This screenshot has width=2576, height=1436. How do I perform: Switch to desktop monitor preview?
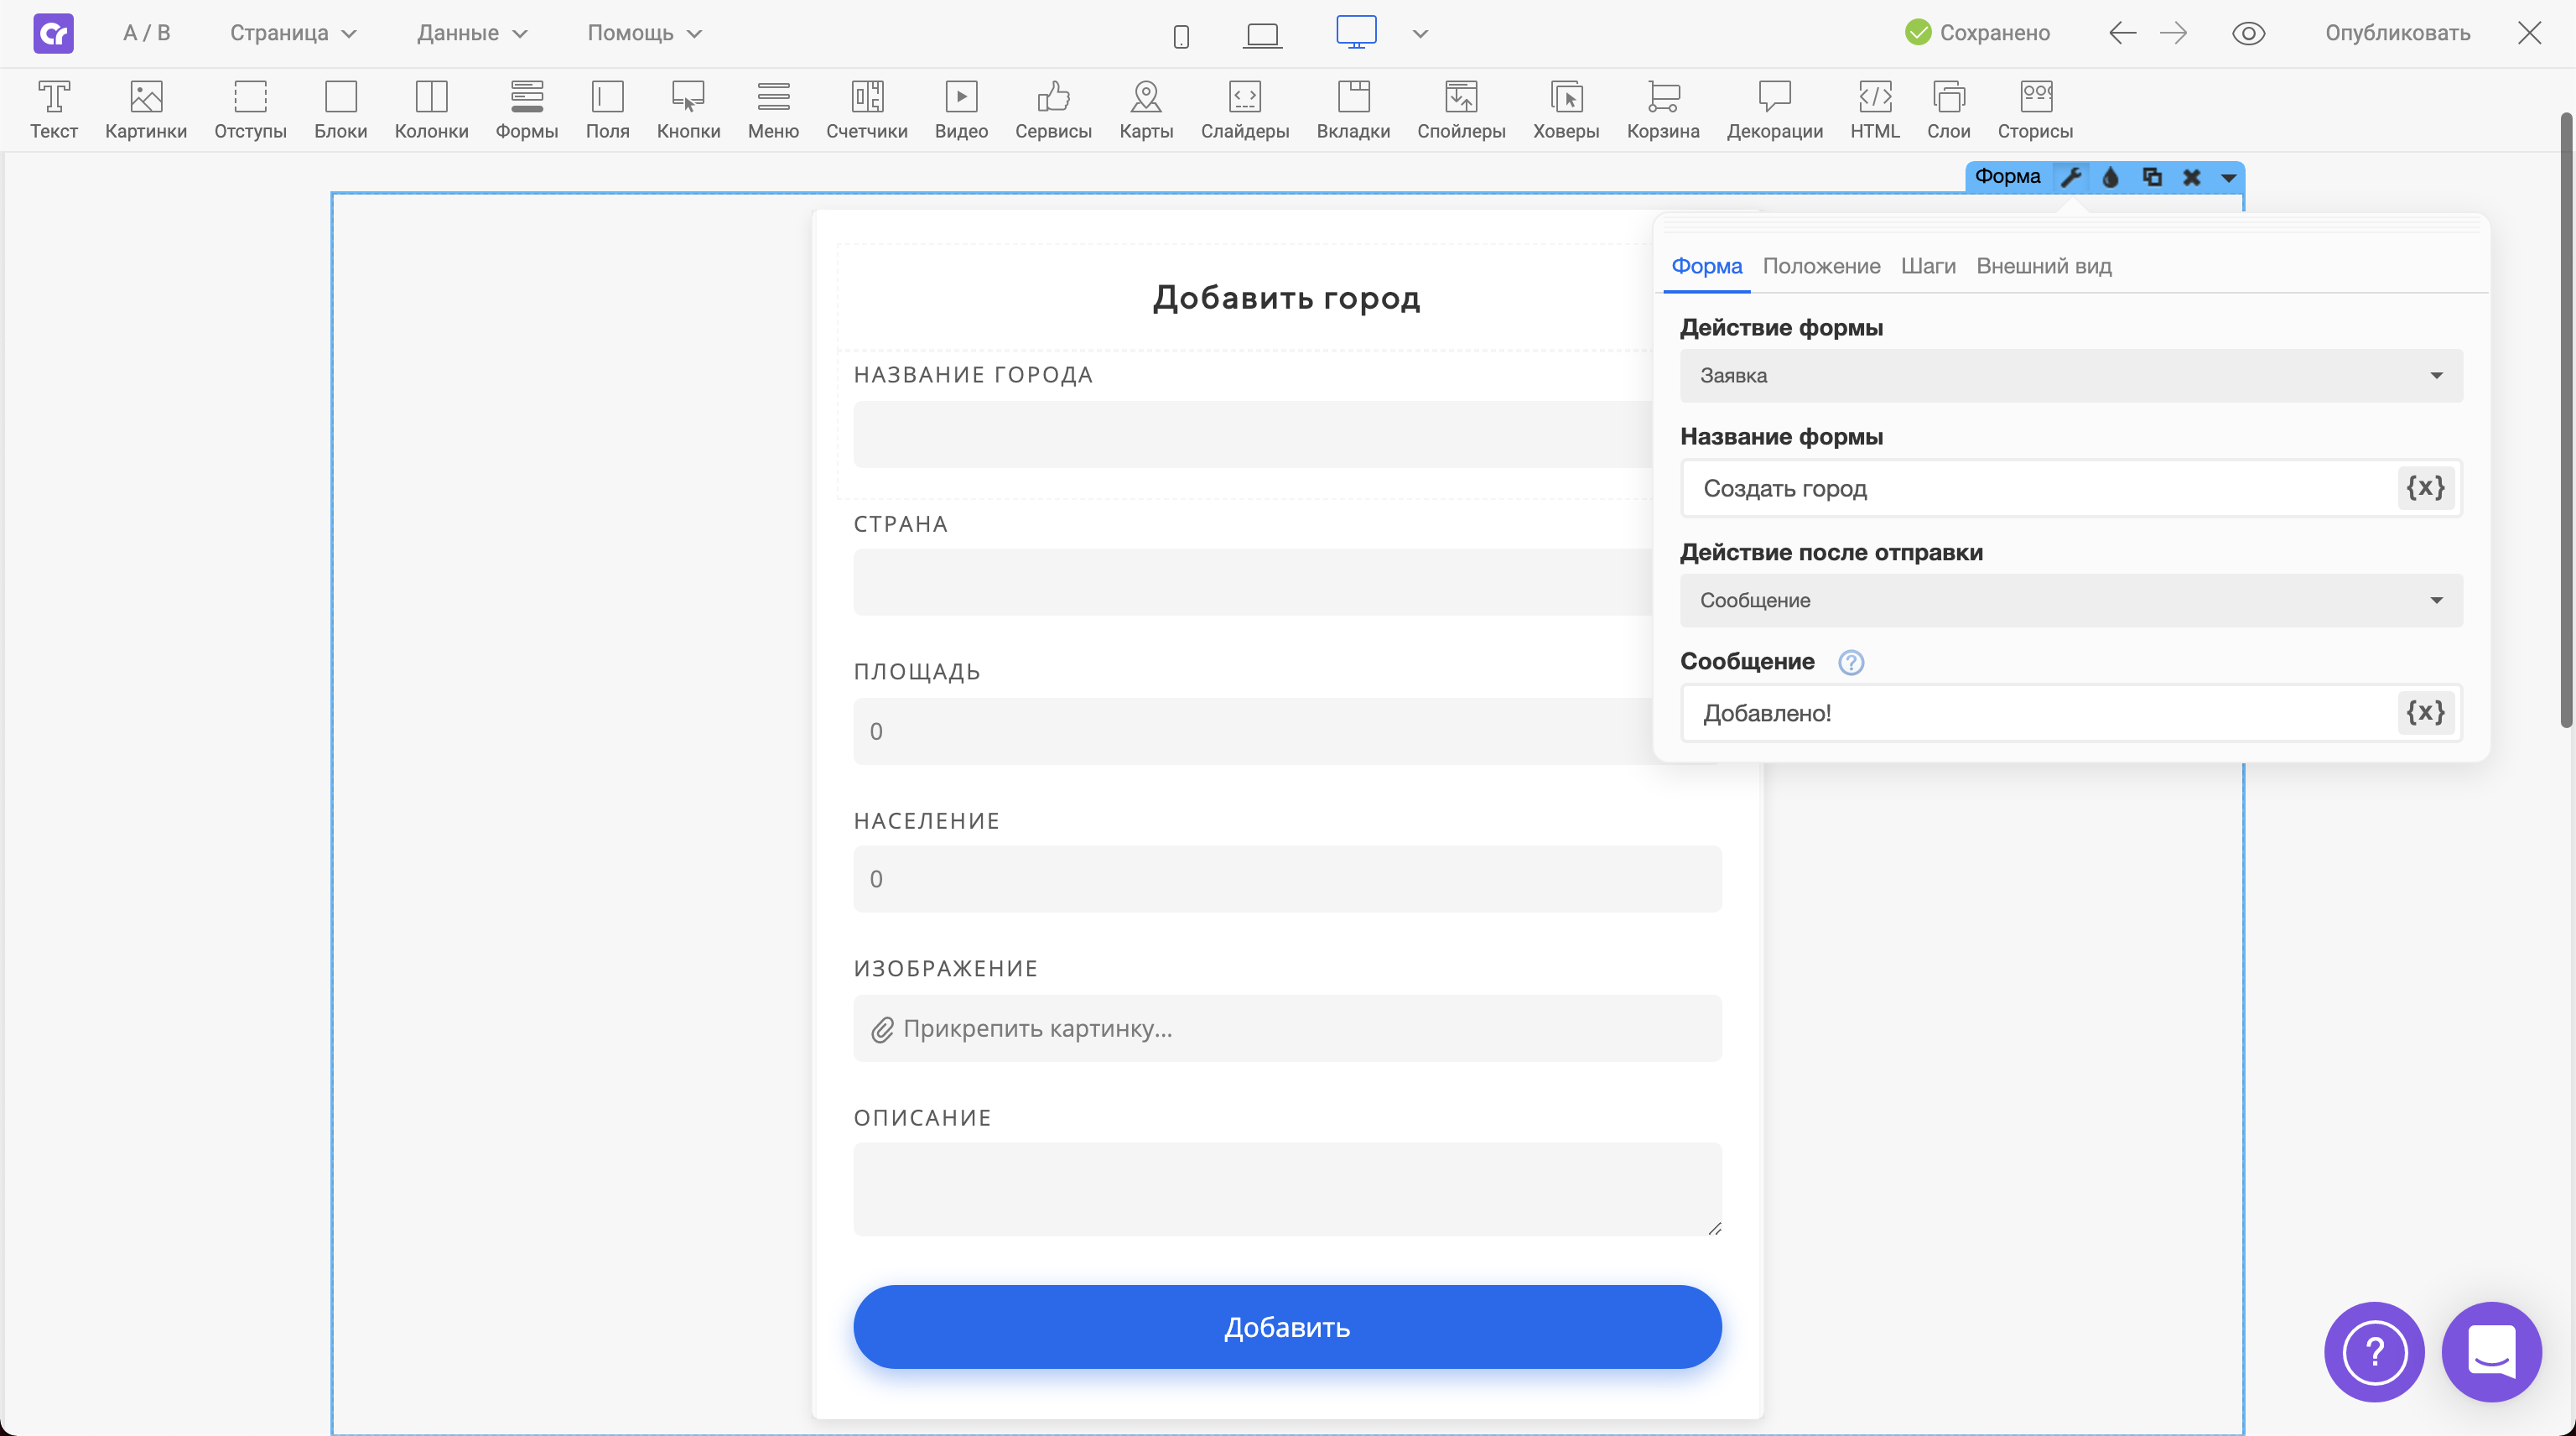click(x=1356, y=32)
